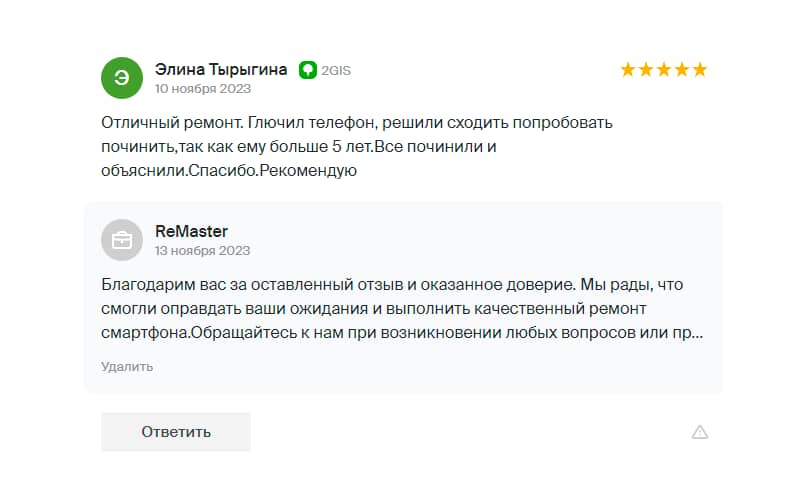This screenshot has width=805, height=501.
Task: Click the fourth rating star
Action: point(682,70)
